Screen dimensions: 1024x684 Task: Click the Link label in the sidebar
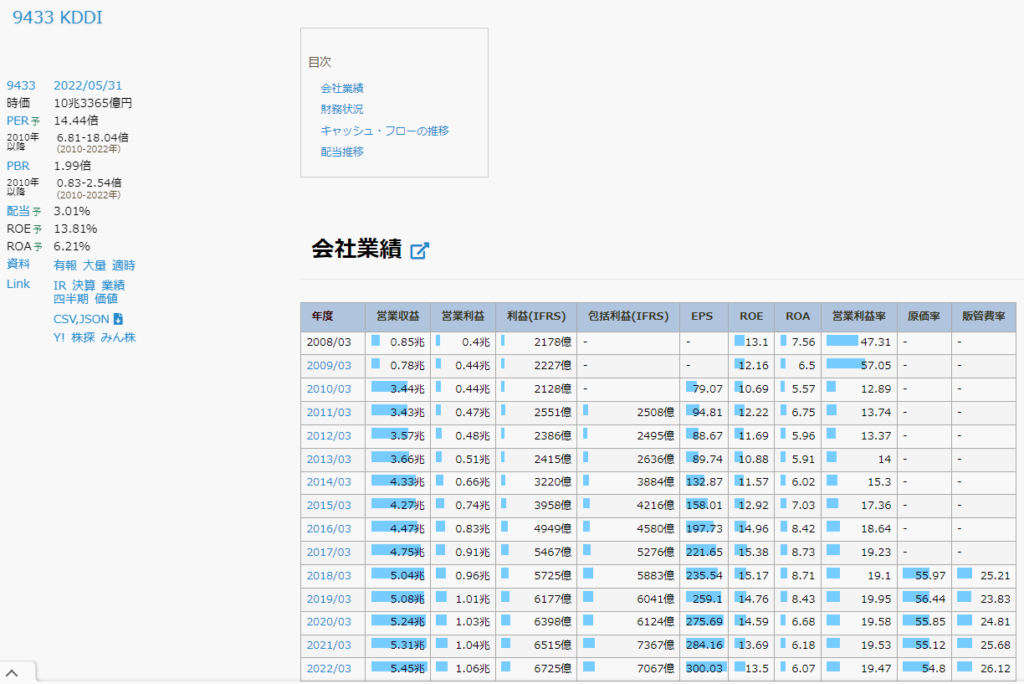(x=18, y=284)
